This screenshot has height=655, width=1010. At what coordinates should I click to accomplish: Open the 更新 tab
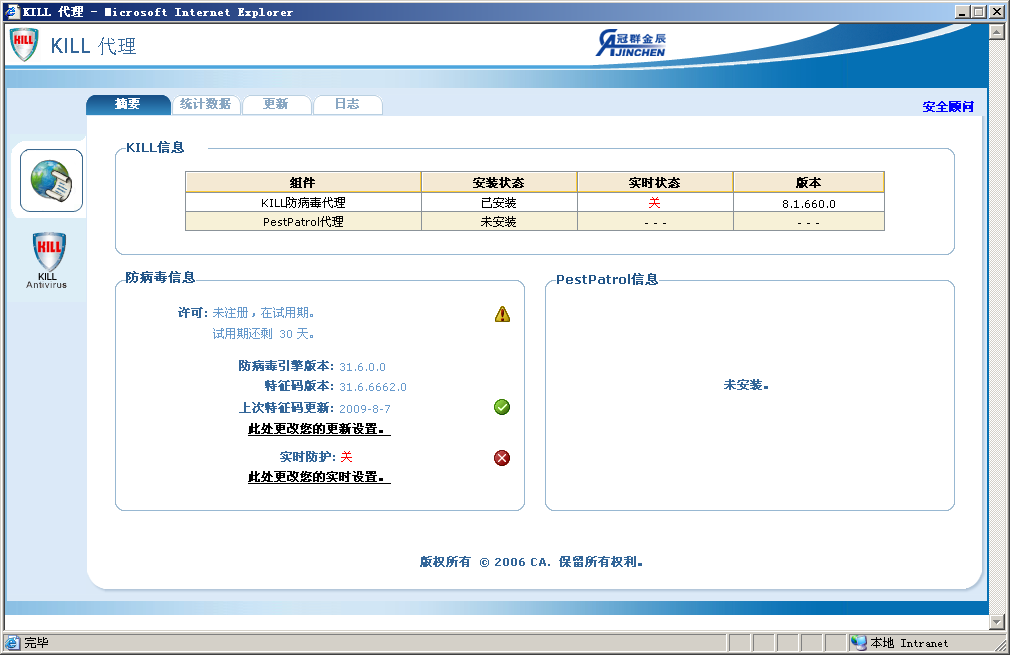(x=276, y=104)
